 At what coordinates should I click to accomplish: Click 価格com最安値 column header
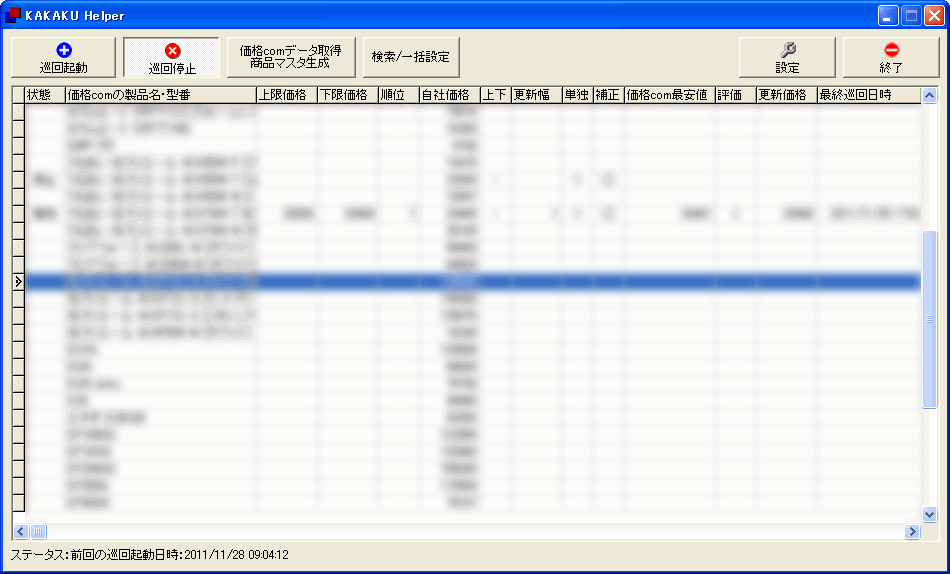(x=669, y=95)
